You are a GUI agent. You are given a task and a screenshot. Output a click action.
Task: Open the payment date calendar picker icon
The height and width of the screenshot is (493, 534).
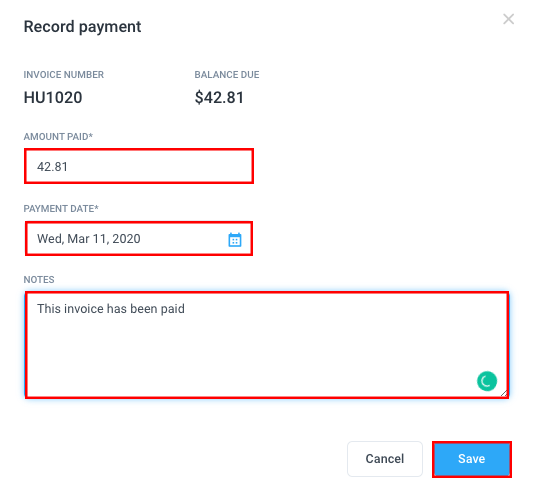[235, 239]
